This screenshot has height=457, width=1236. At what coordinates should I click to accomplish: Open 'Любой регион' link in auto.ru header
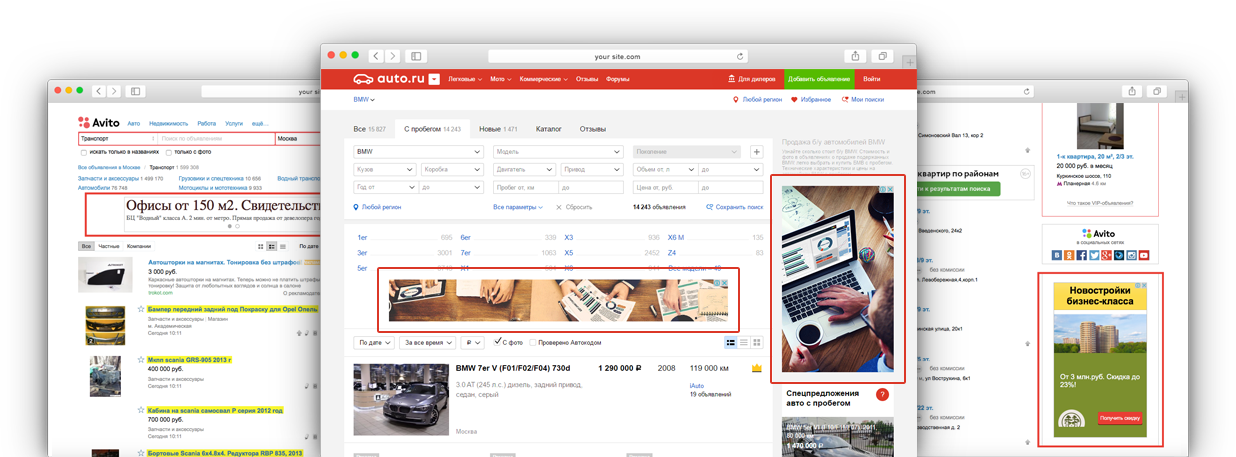[x=757, y=100]
